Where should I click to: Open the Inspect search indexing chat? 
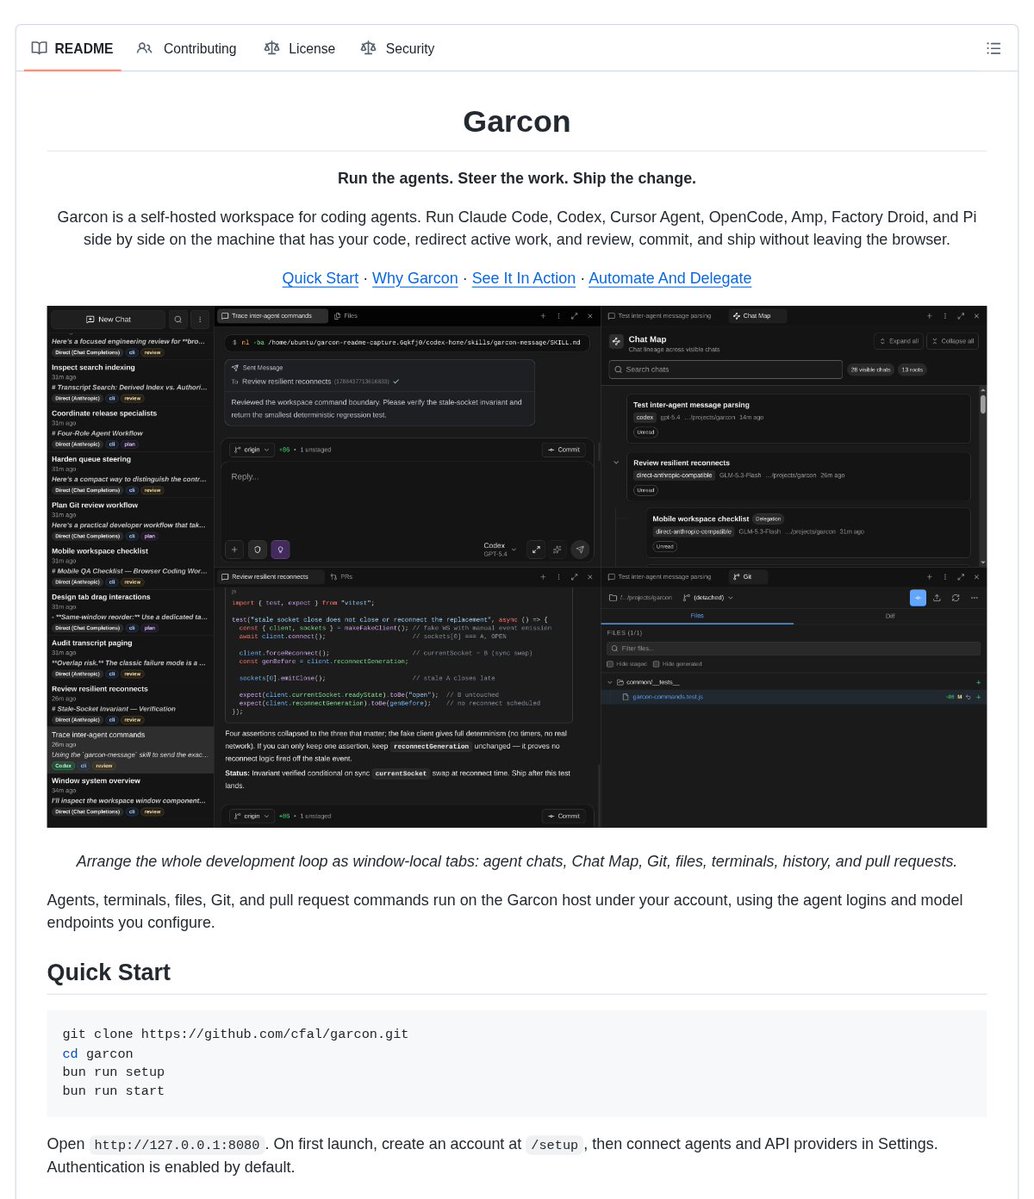tap(131, 382)
